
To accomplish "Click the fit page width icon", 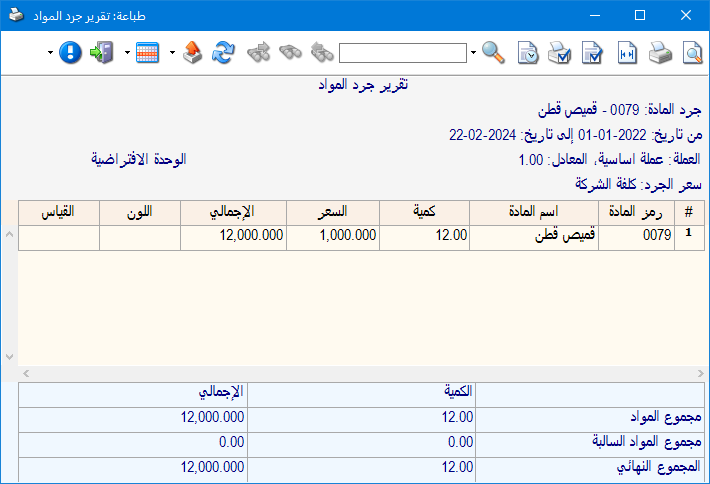I will (627, 53).
